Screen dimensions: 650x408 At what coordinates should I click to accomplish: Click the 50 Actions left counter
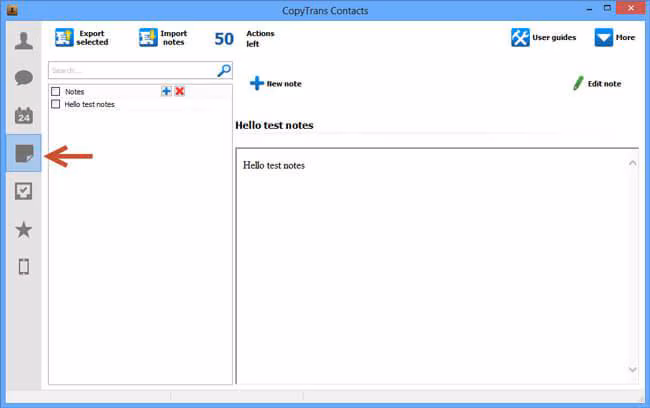tap(245, 39)
